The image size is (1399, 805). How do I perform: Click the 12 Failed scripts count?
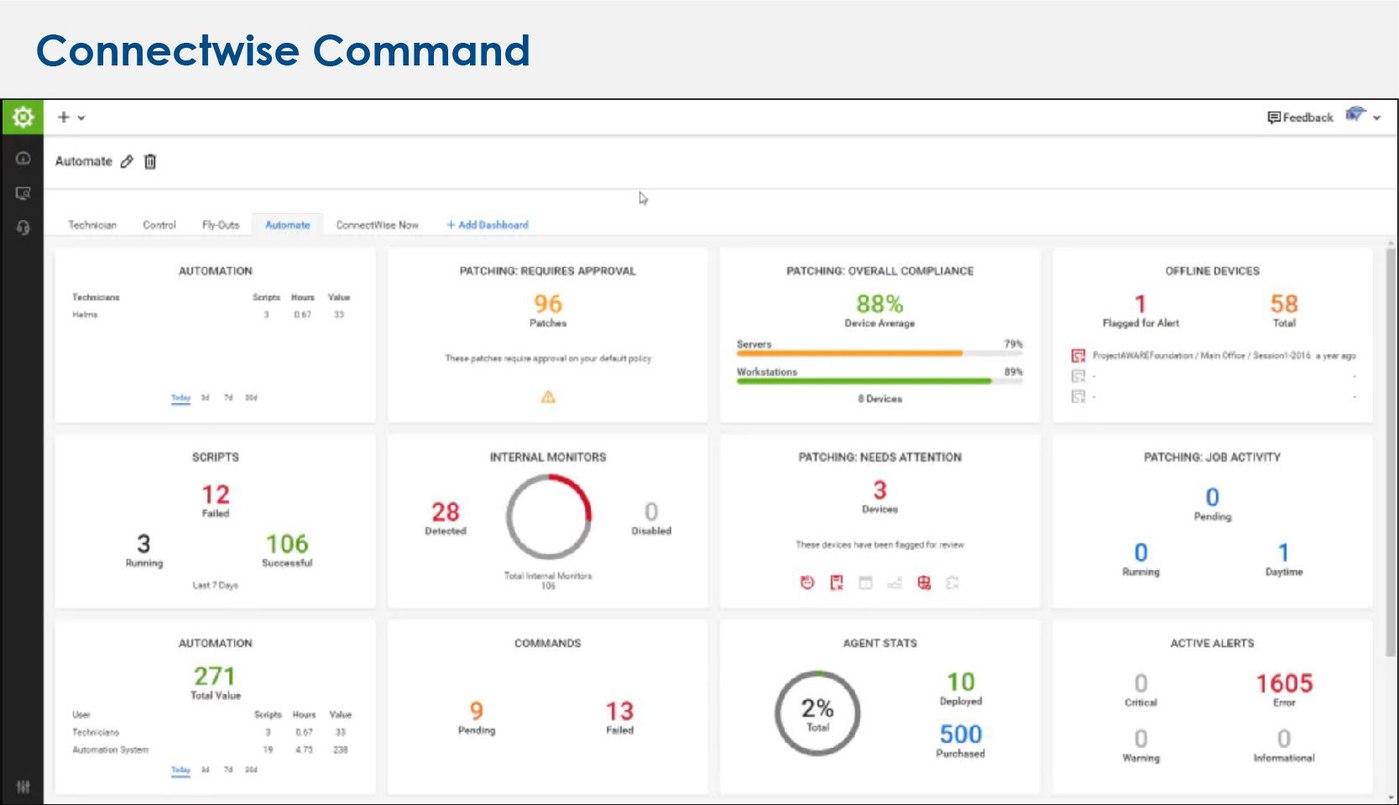pyautogui.click(x=215, y=494)
